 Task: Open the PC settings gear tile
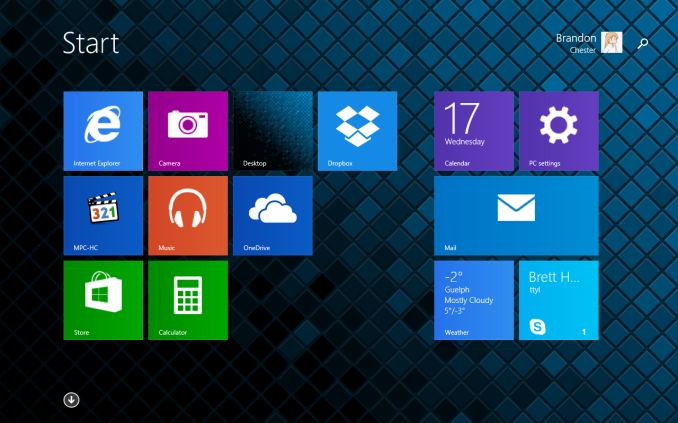tap(559, 131)
